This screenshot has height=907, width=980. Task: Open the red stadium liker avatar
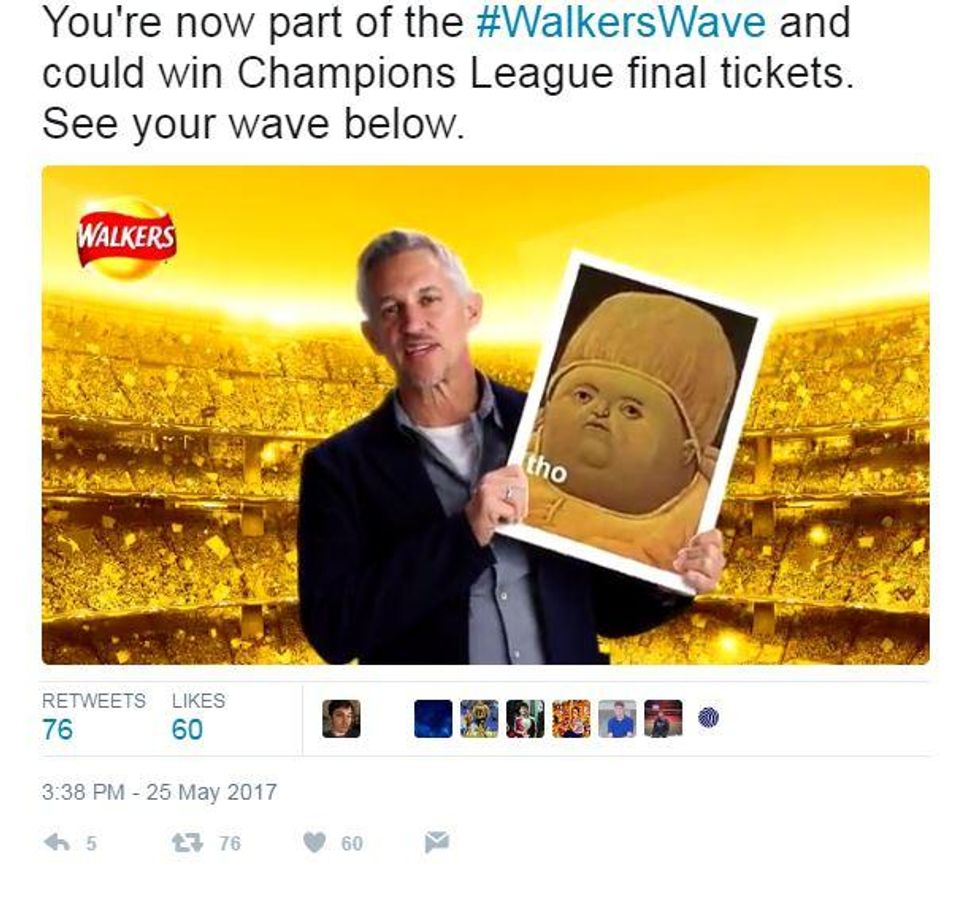click(x=663, y=719)
